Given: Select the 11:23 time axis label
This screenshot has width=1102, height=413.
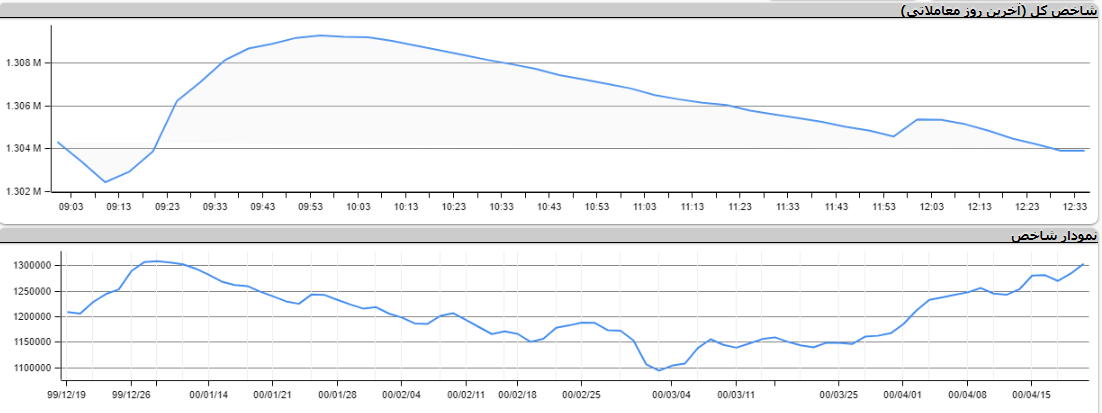Looking at the screenshot, I should (x=740, y=206).
